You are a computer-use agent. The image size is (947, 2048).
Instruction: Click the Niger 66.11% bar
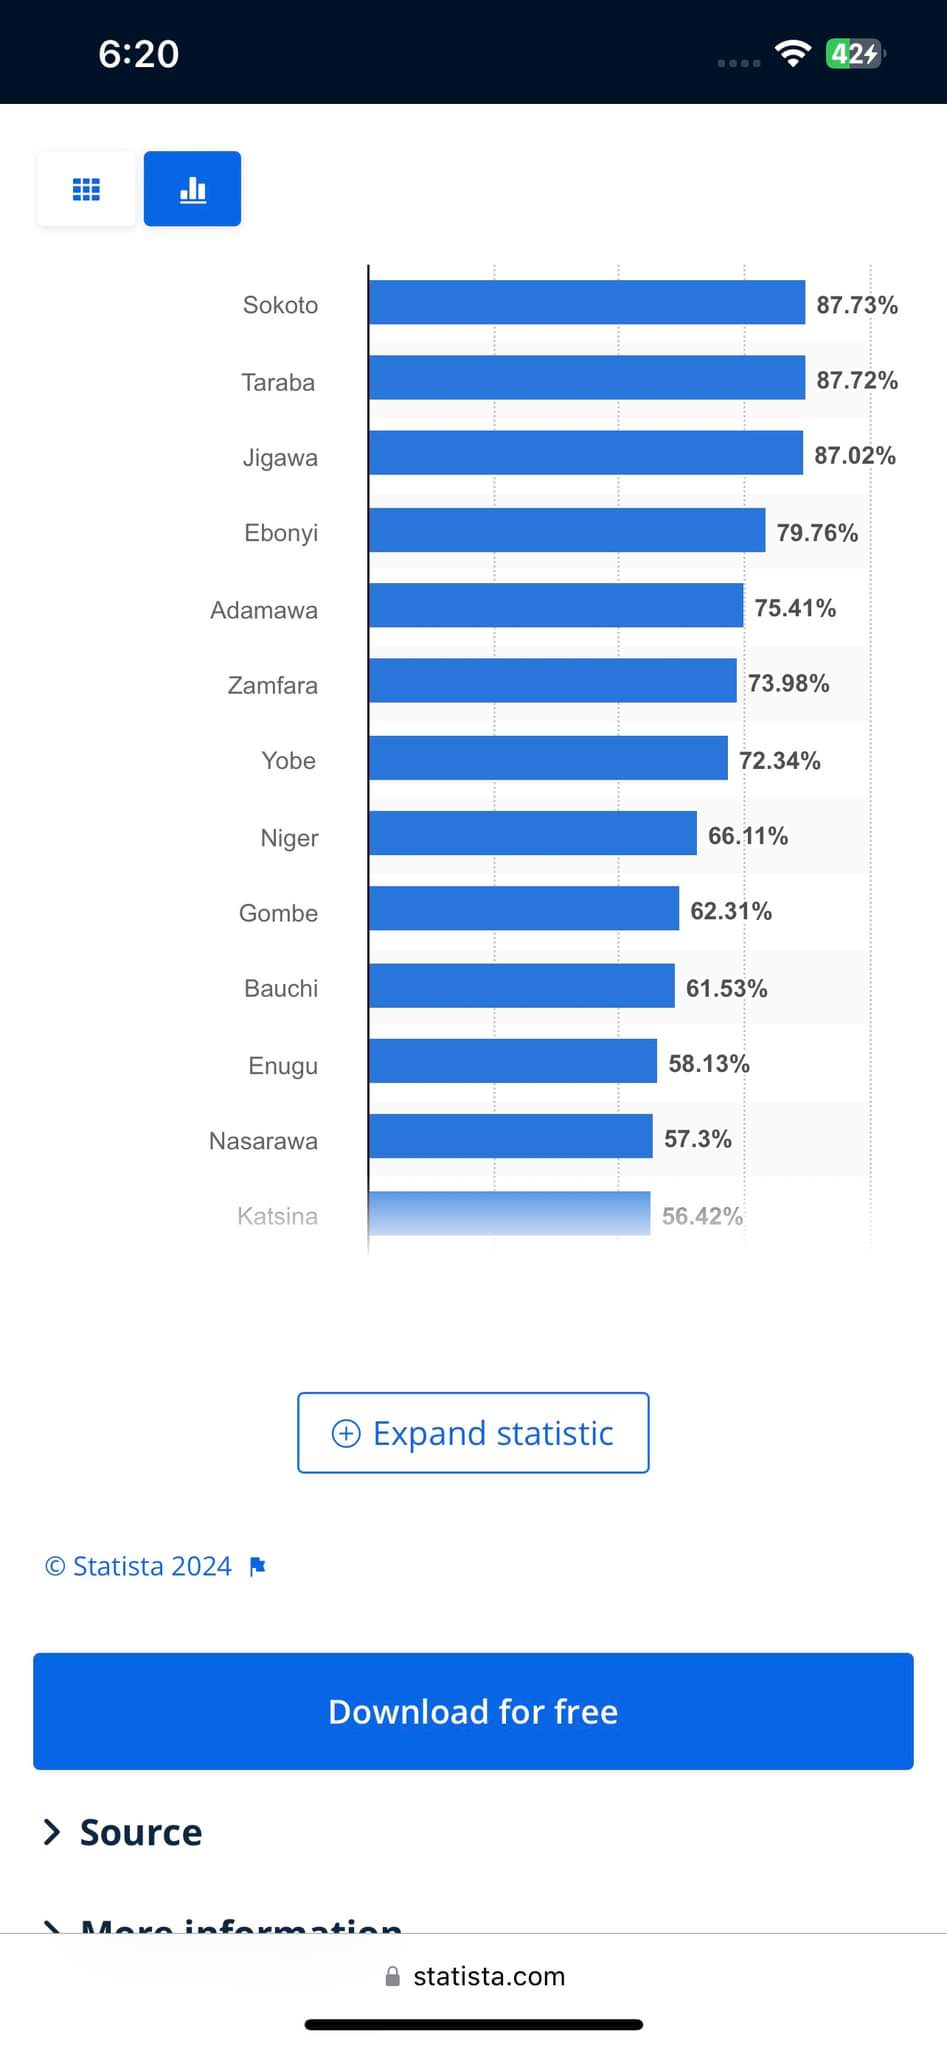pos(532,833)
